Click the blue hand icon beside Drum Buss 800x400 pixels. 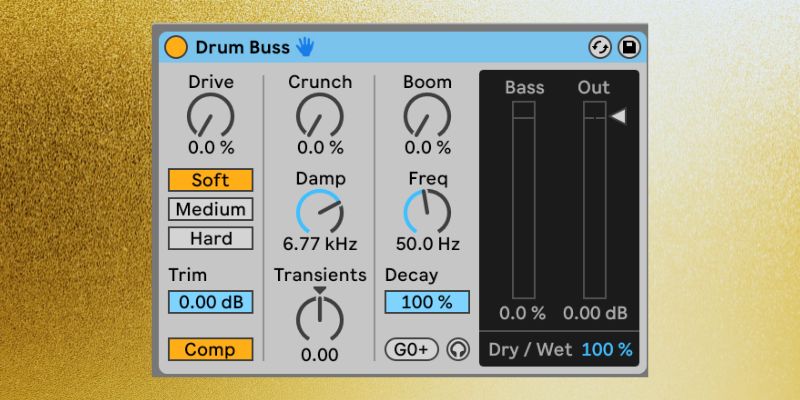(x=306, y=47)
